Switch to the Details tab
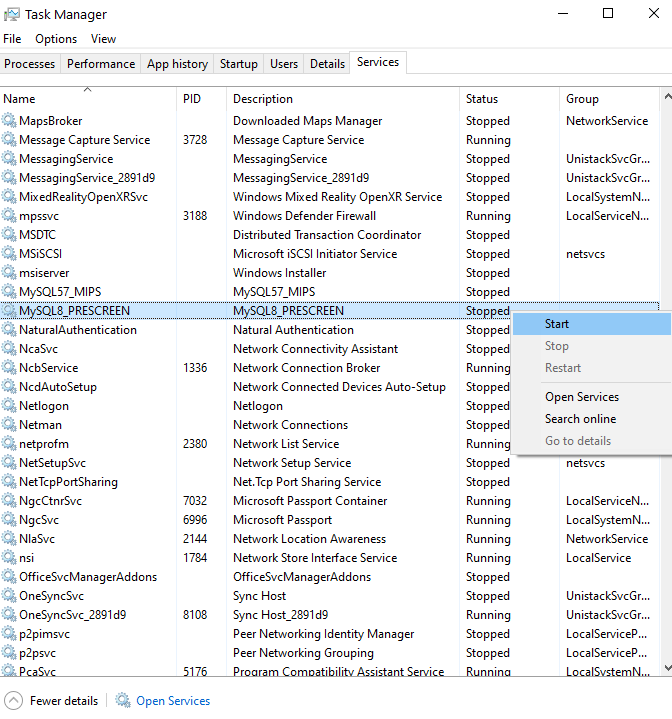The height and width of the screenshot is (719, 672). 327,64
